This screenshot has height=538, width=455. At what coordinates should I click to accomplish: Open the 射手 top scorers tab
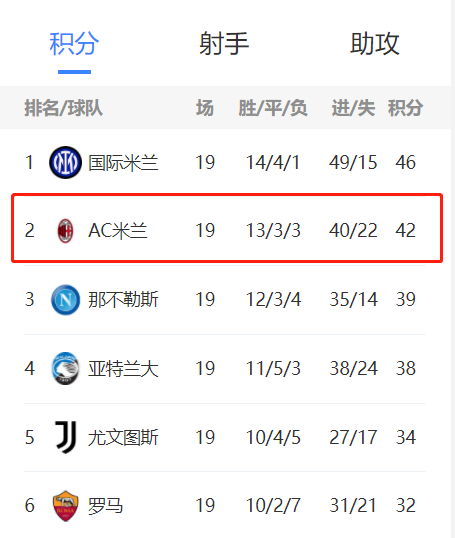[x=224, y=44]
